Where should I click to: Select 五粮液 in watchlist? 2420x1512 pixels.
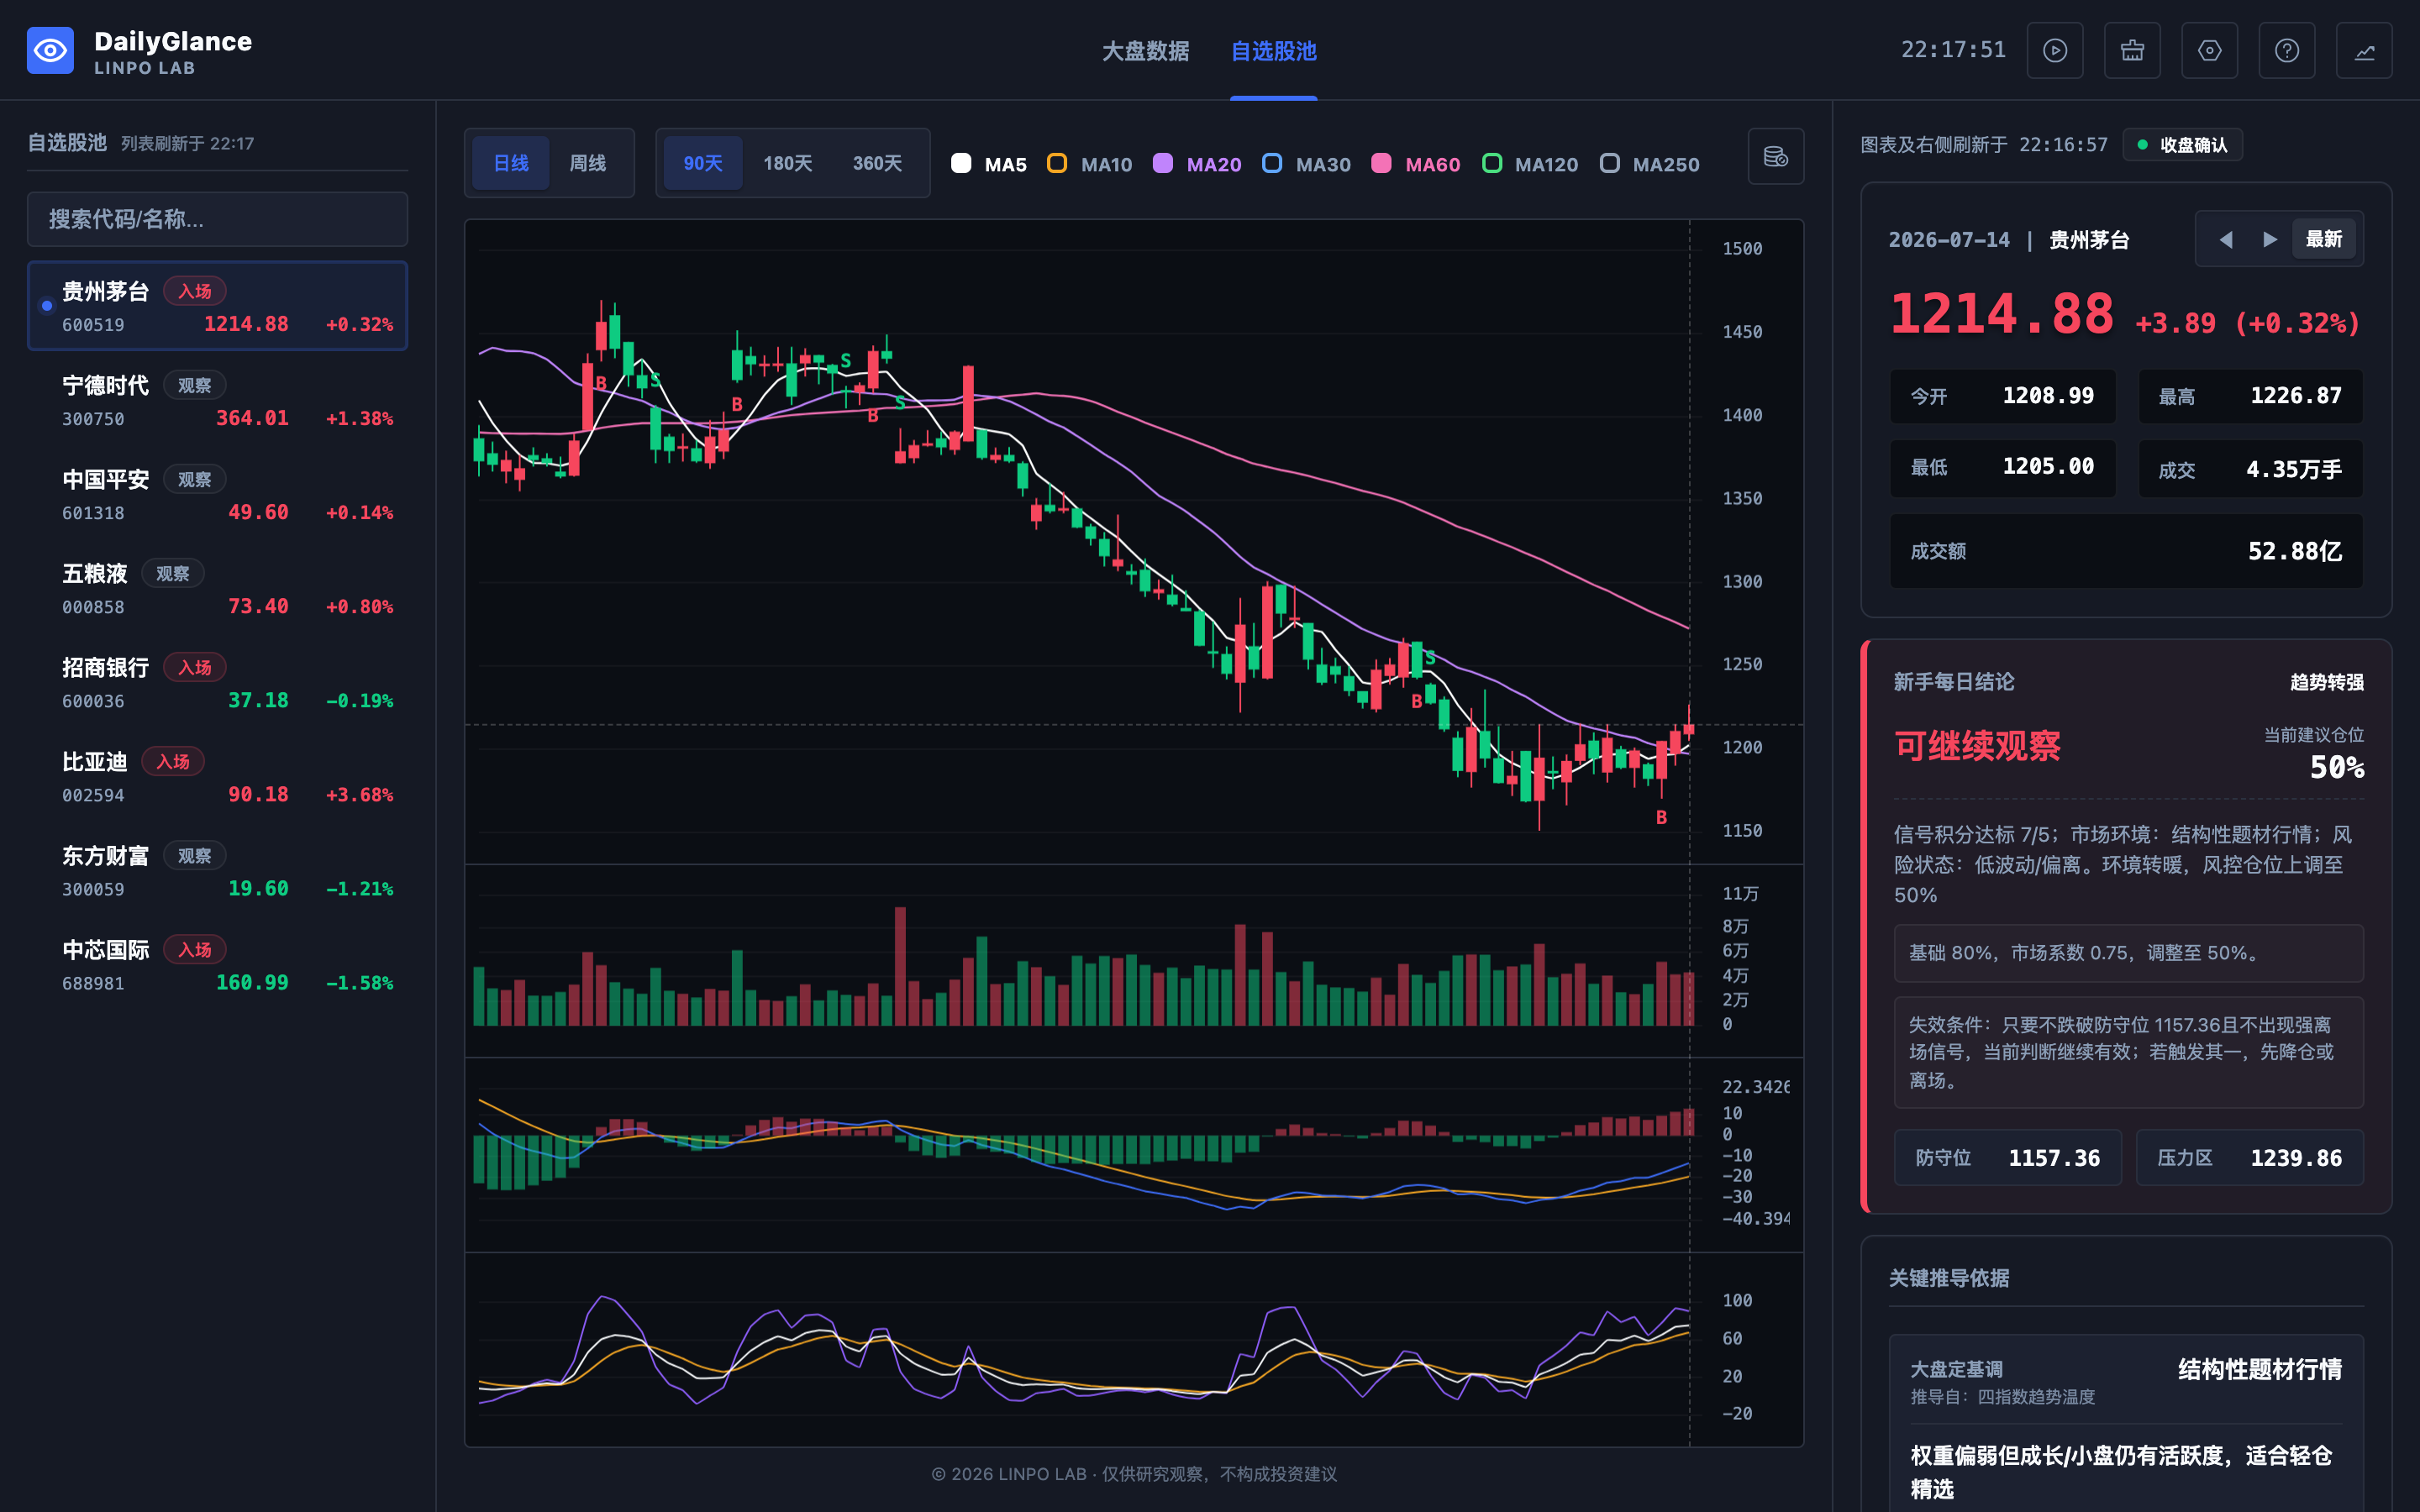(217, 588)
